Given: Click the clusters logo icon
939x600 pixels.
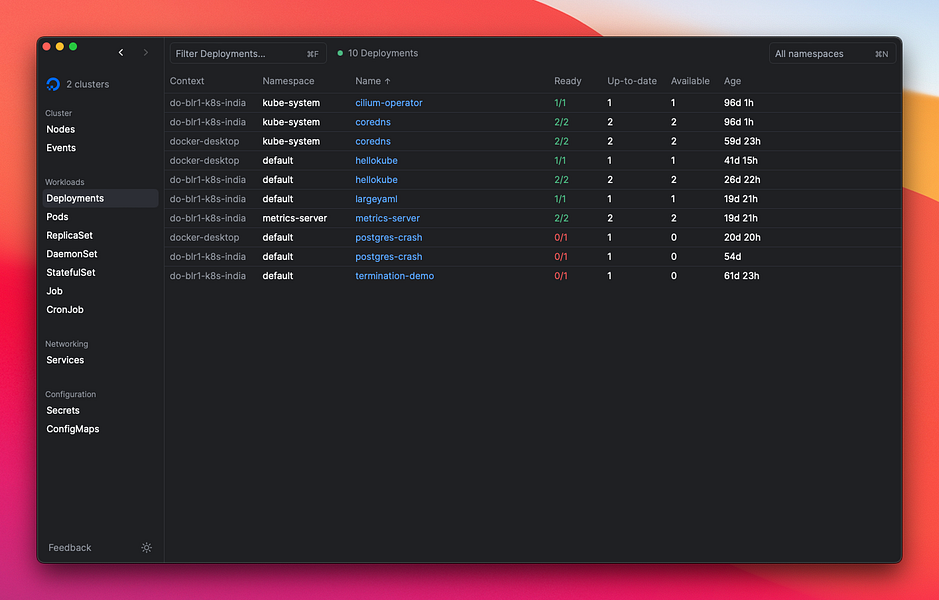Looking at the screenshot, I should point(53,85).
